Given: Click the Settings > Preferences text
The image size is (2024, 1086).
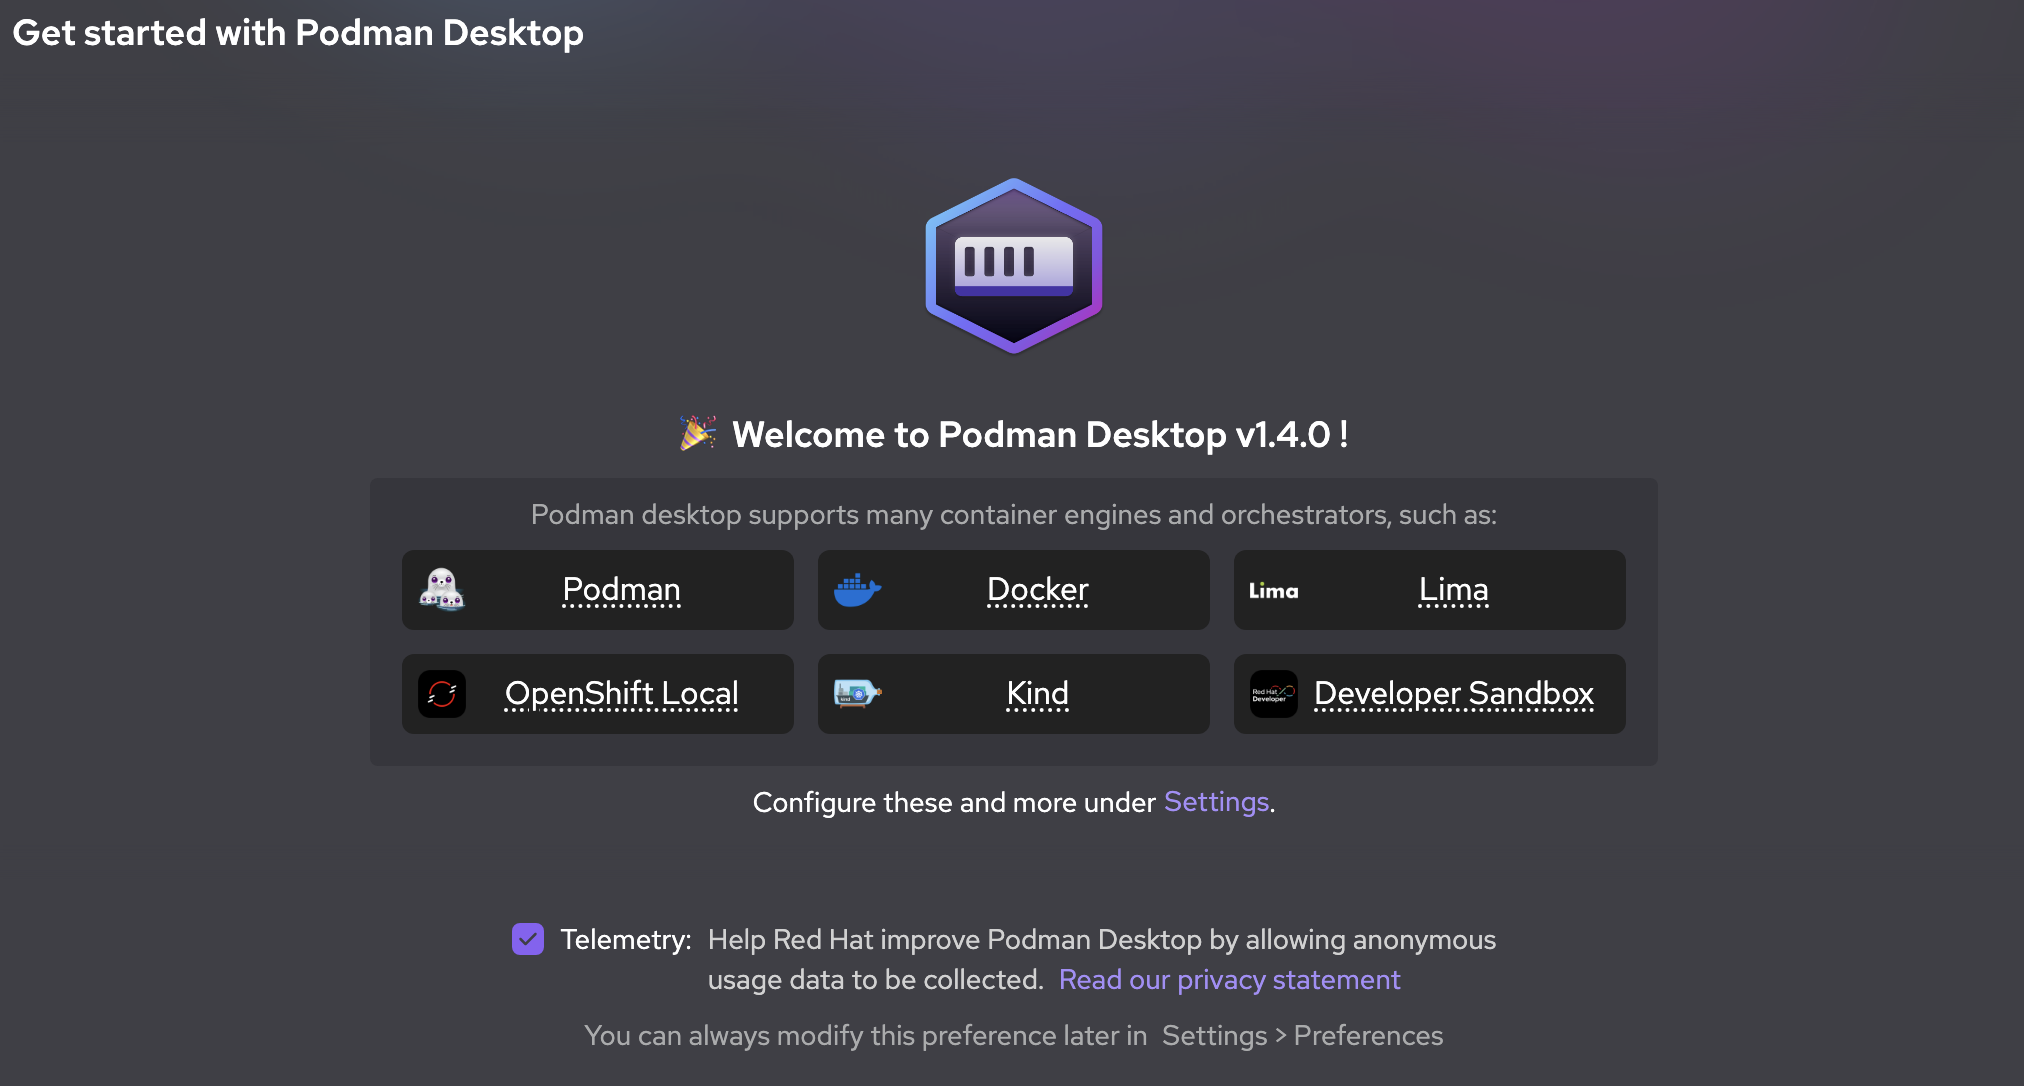Looking at the screenshot, I should (1302, 1036).
